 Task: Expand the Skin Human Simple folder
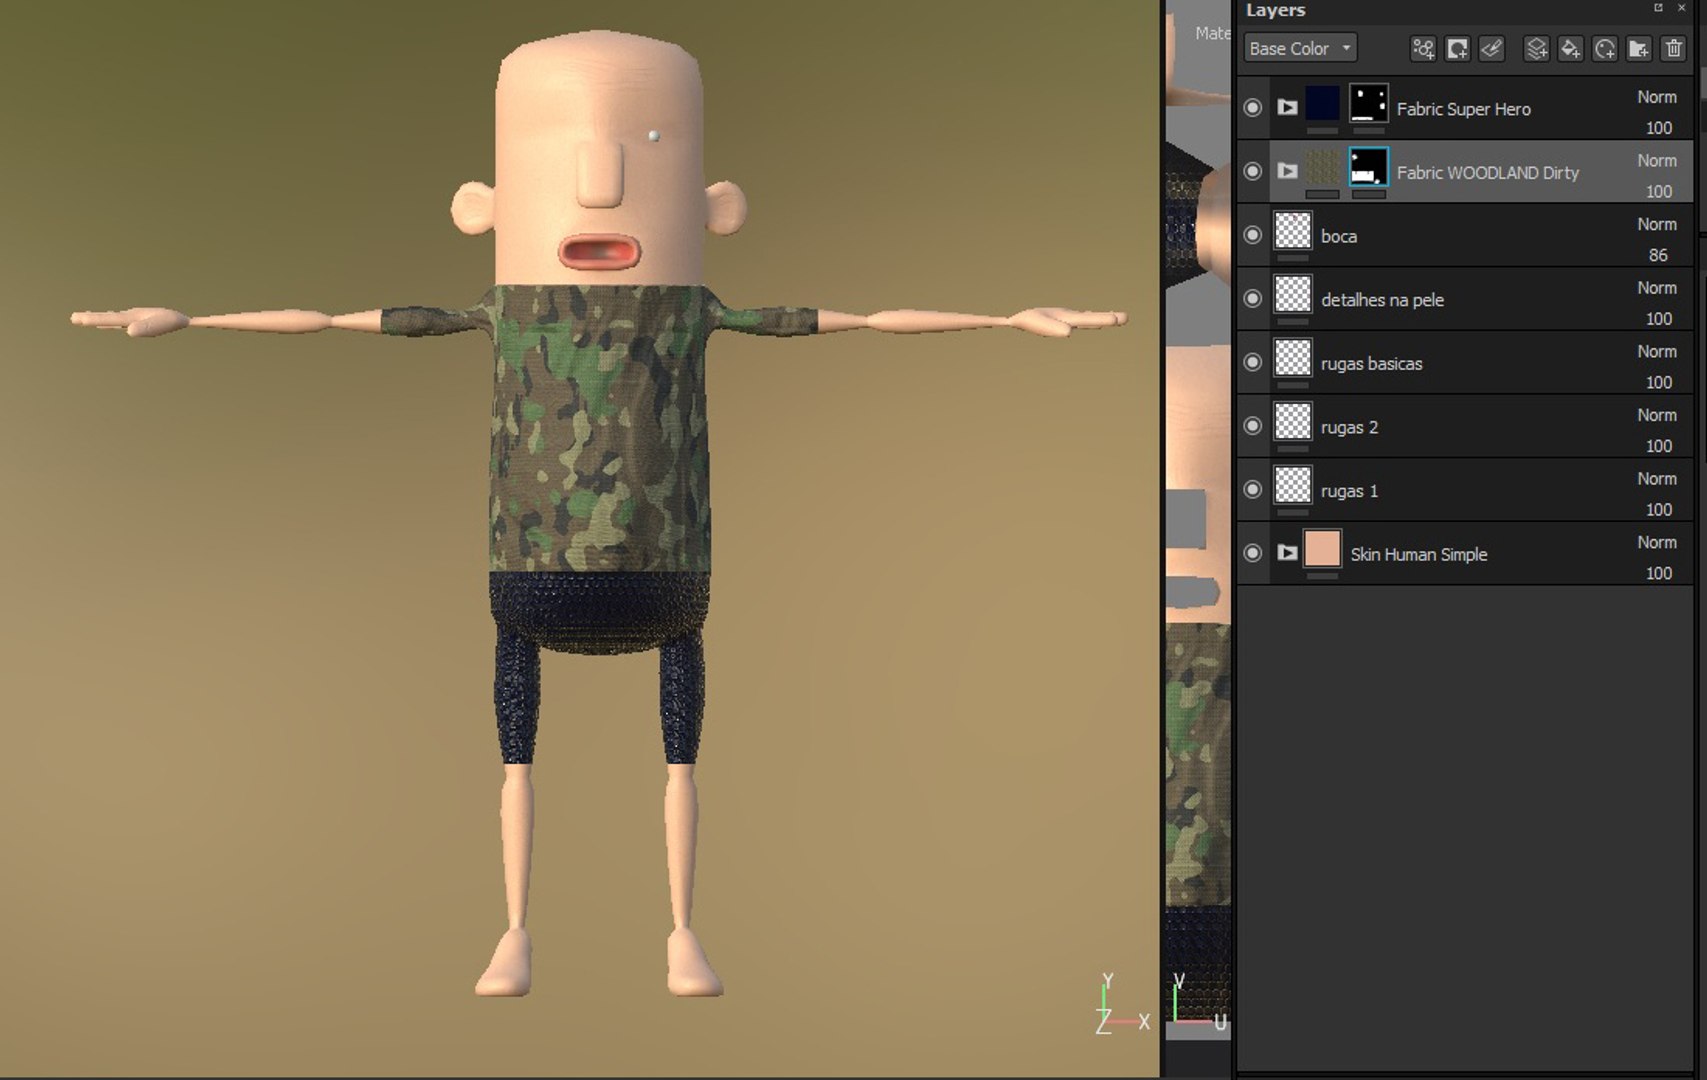tap(1287, 553)
